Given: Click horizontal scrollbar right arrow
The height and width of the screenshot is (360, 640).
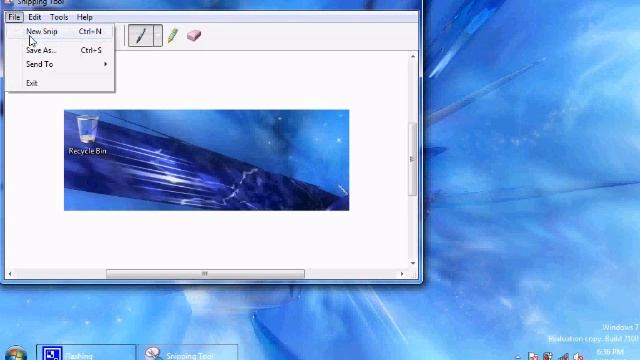Looking at the screenshot, I should pos(402,274).
